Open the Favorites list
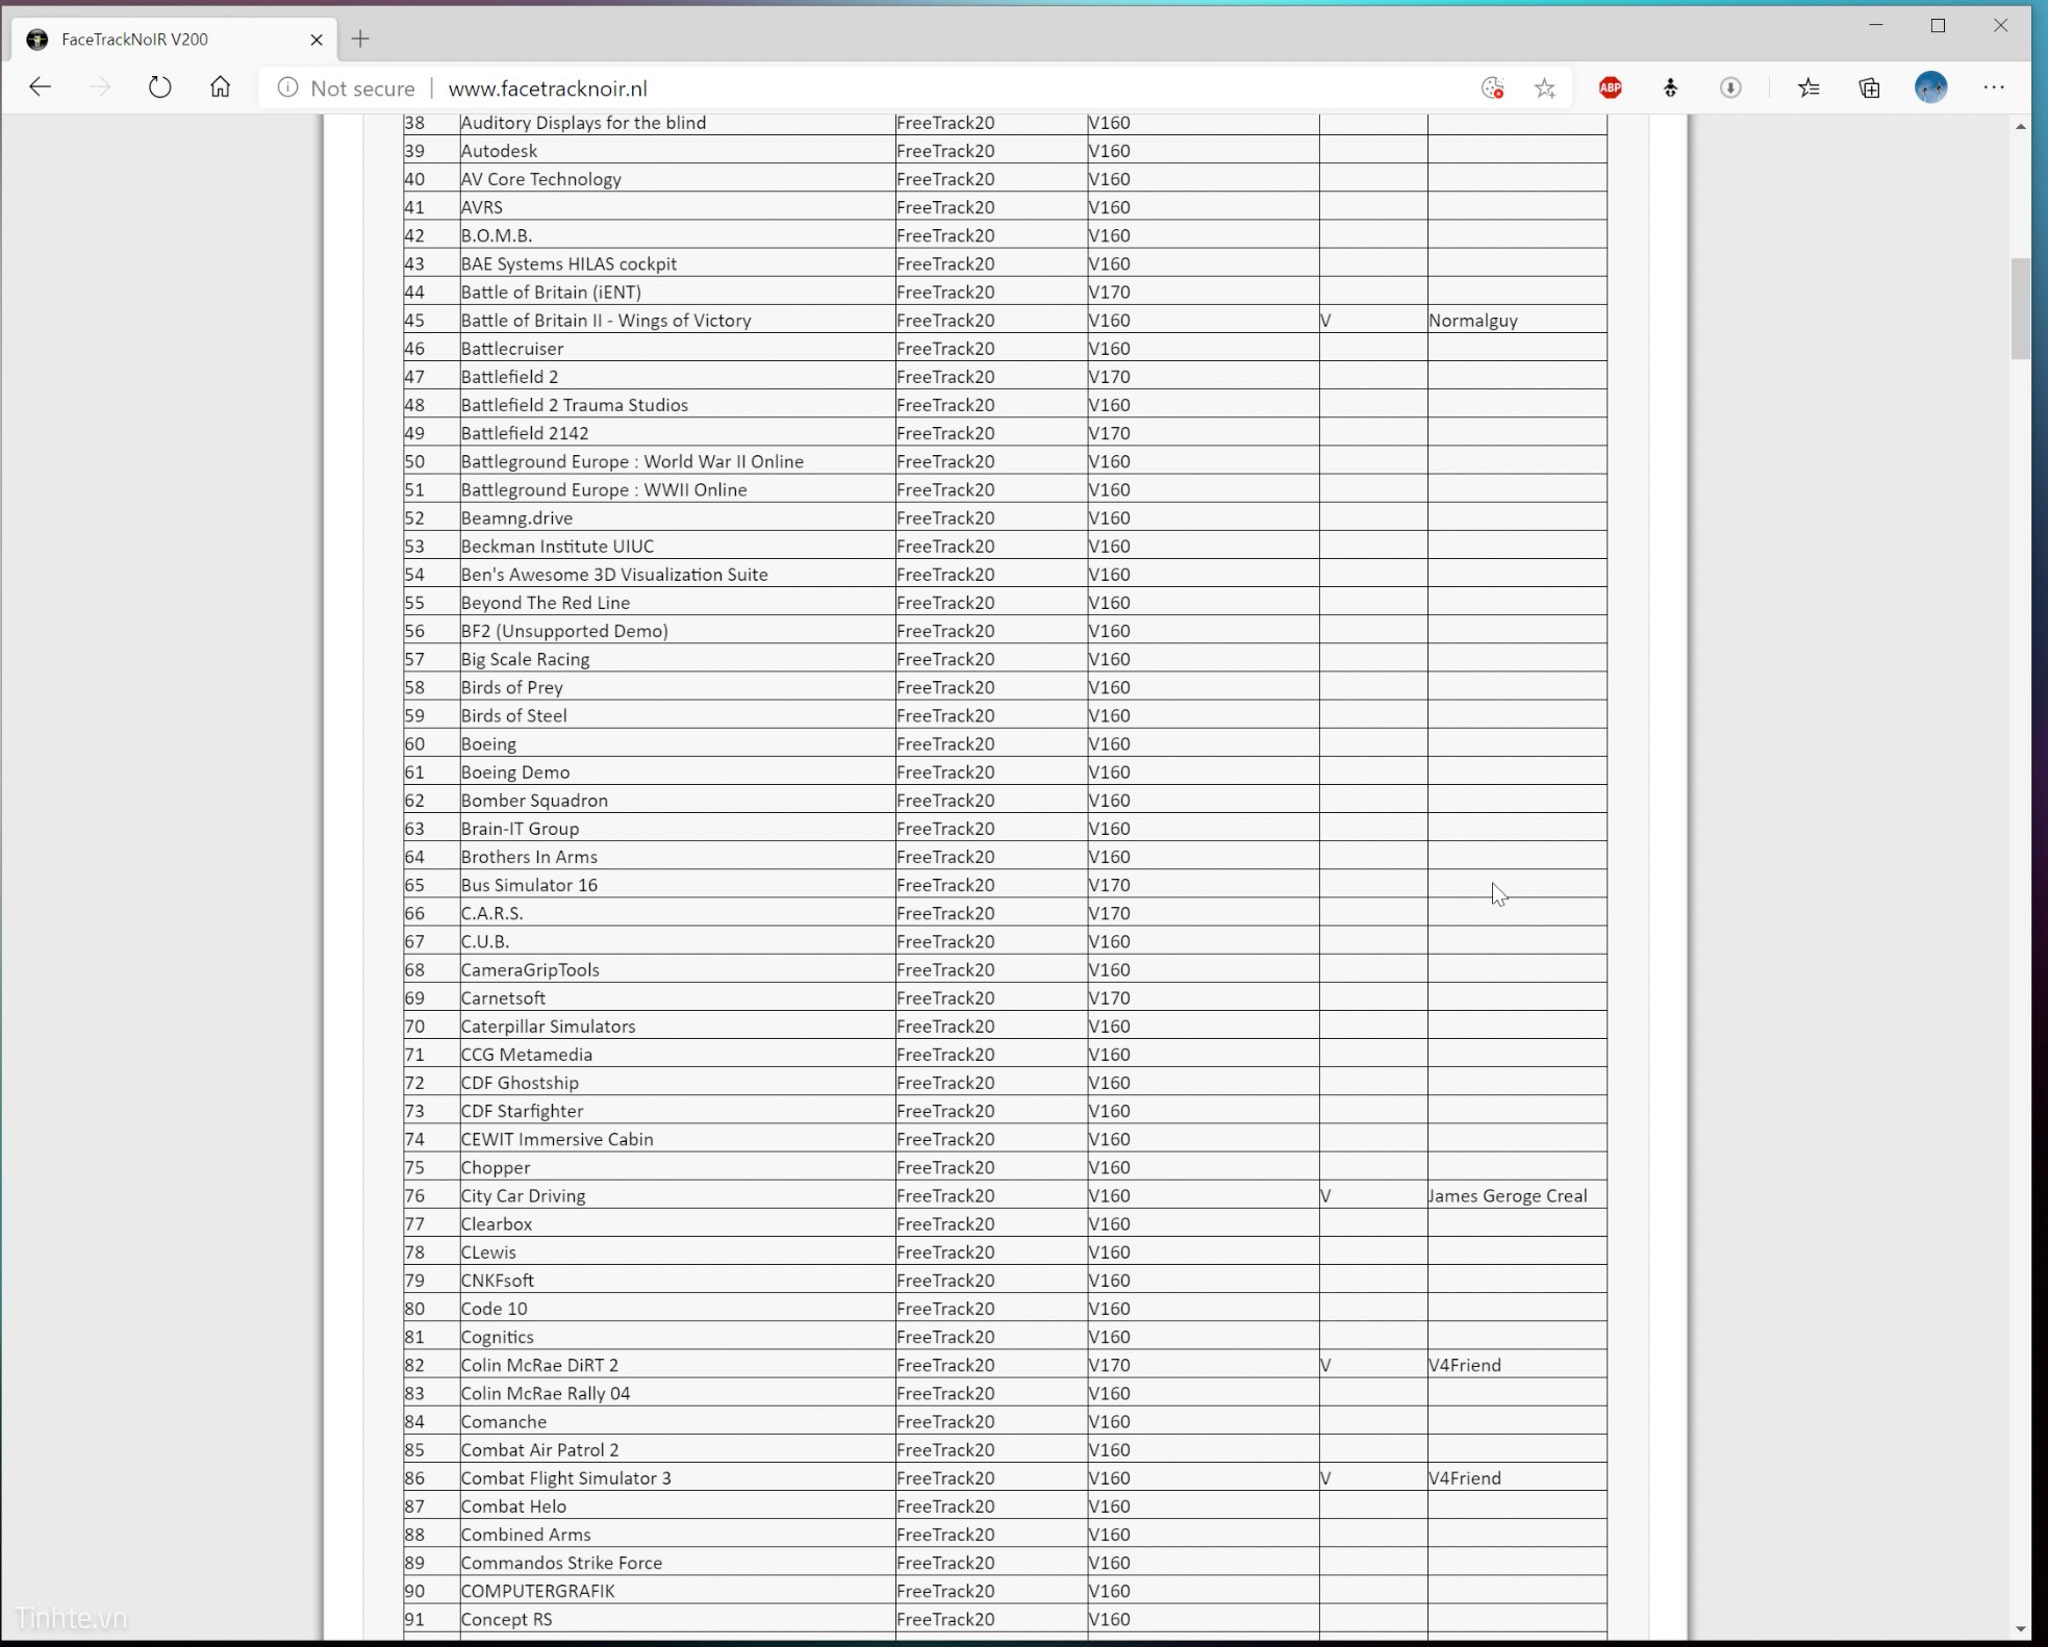The image size is (2048, 1647). click(1808, 88)
